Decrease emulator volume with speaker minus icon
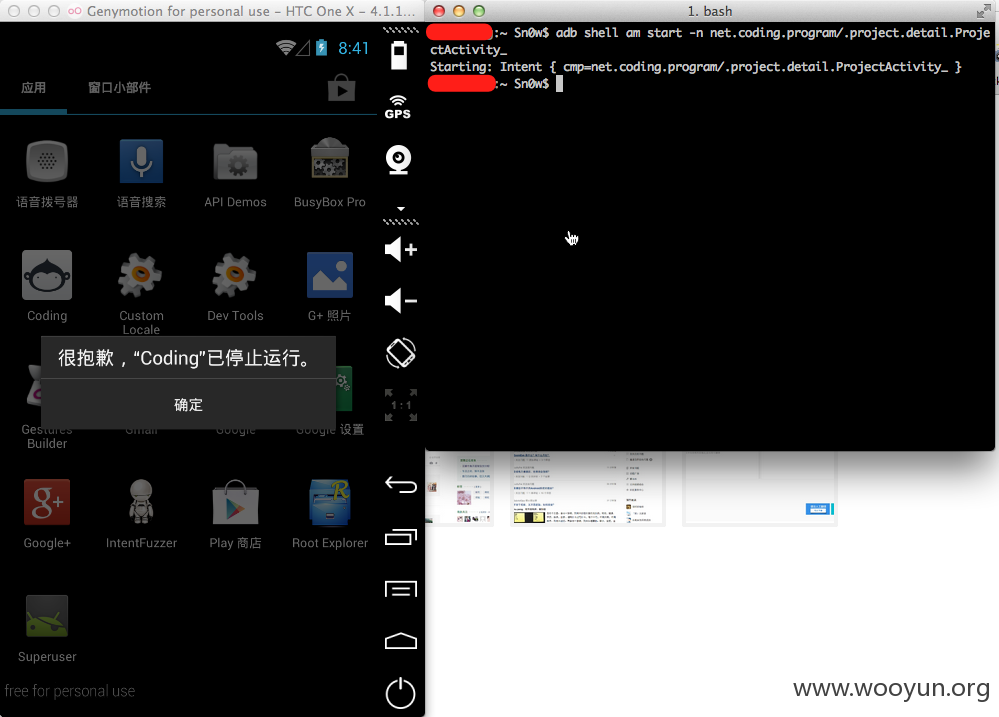Image resolution: width=999 pixels, height=717 pixels. [x=401, y=301]
